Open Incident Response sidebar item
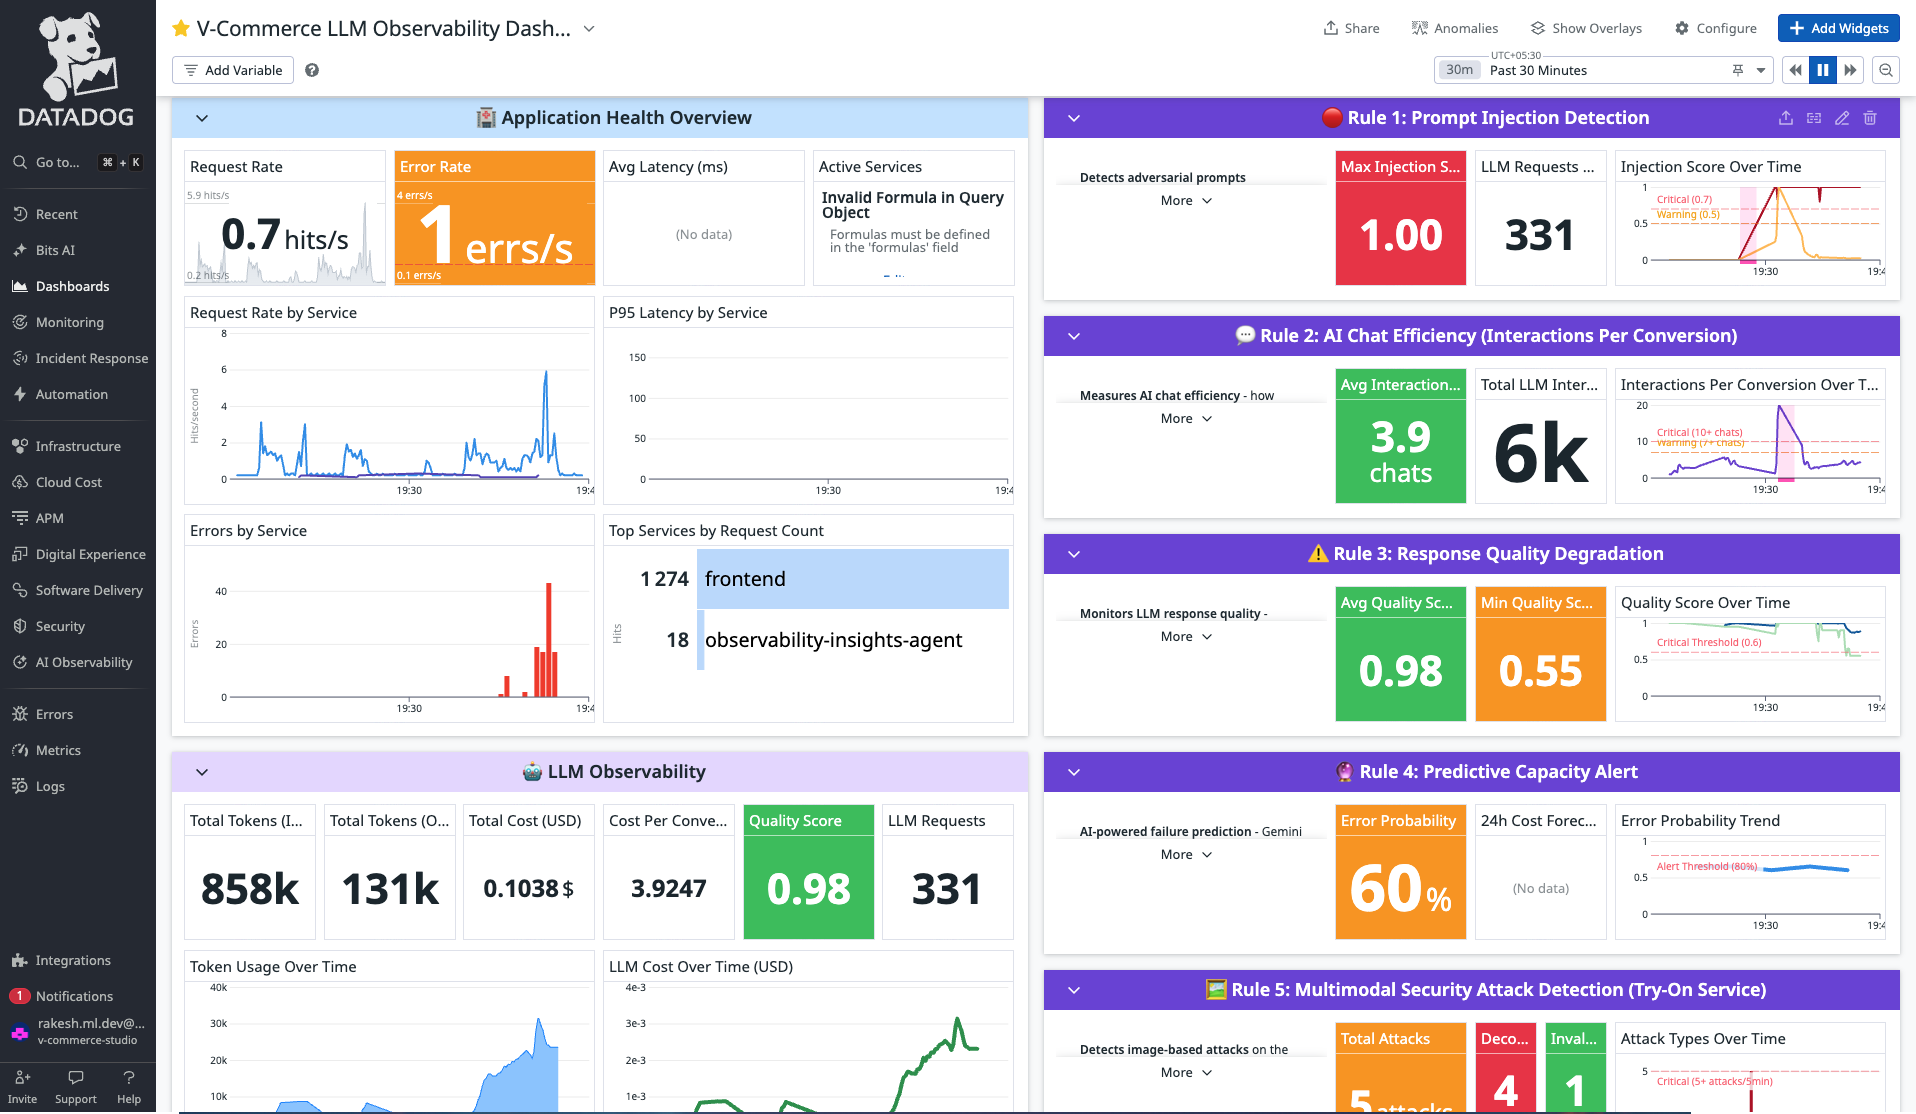The width and height of the screenshot is (1916, 1114). pos(78,358)
